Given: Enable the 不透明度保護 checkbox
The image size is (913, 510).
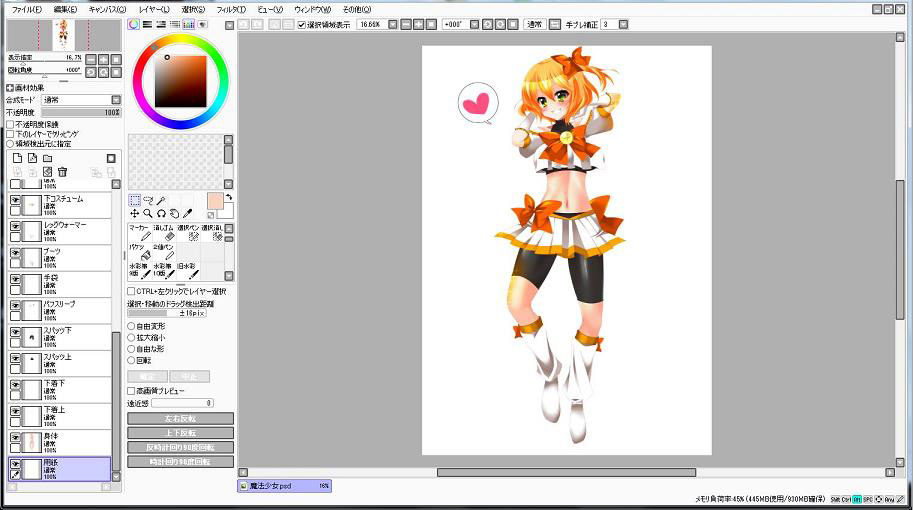Looking at the screenshot, I should pyautogui.click(x=11, y=125).
